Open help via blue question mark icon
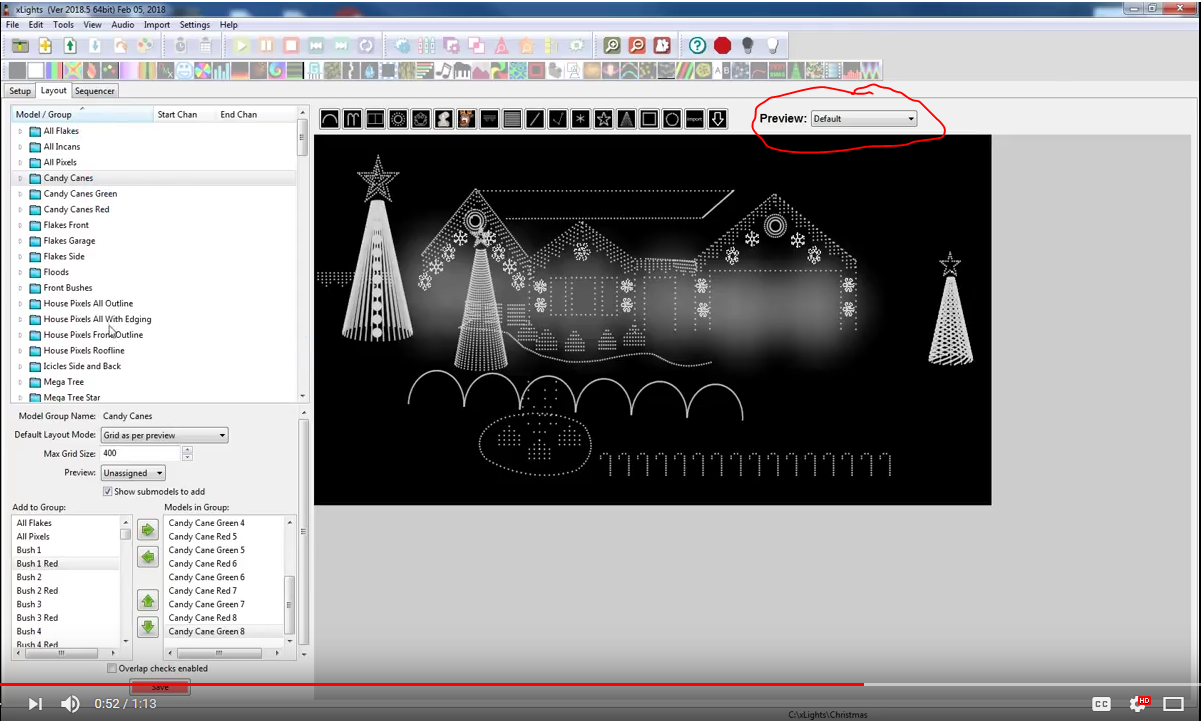This screenshot has height=721, width=1201. [698, 46]
